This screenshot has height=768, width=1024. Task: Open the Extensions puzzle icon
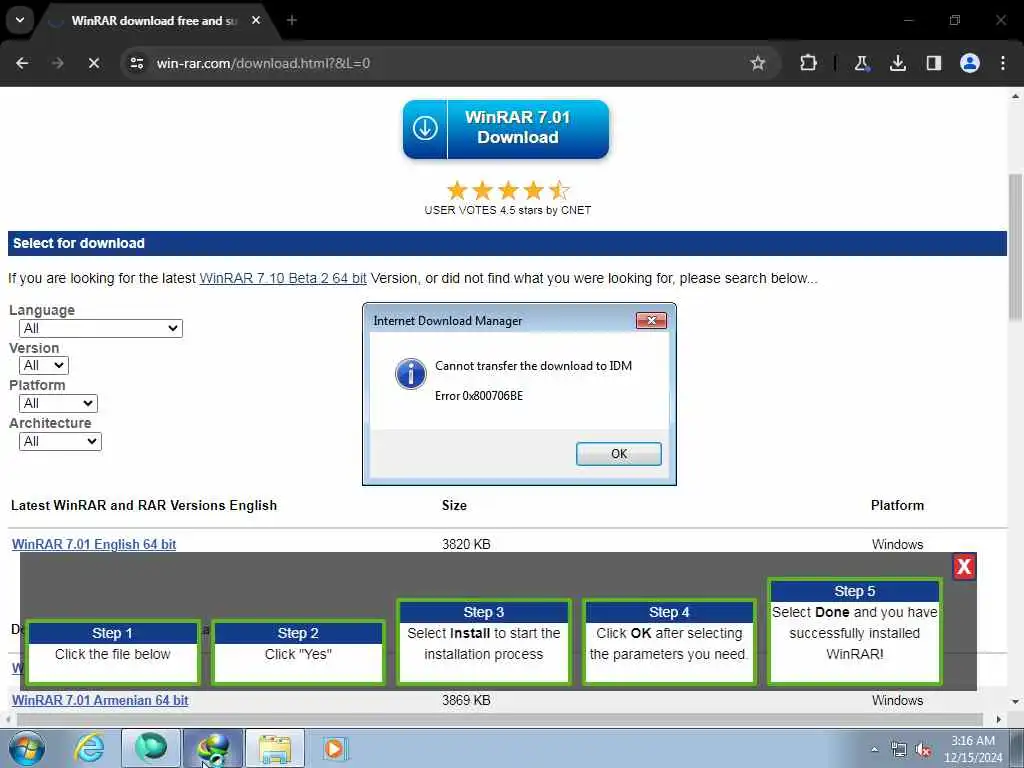[x=808, y=63]
